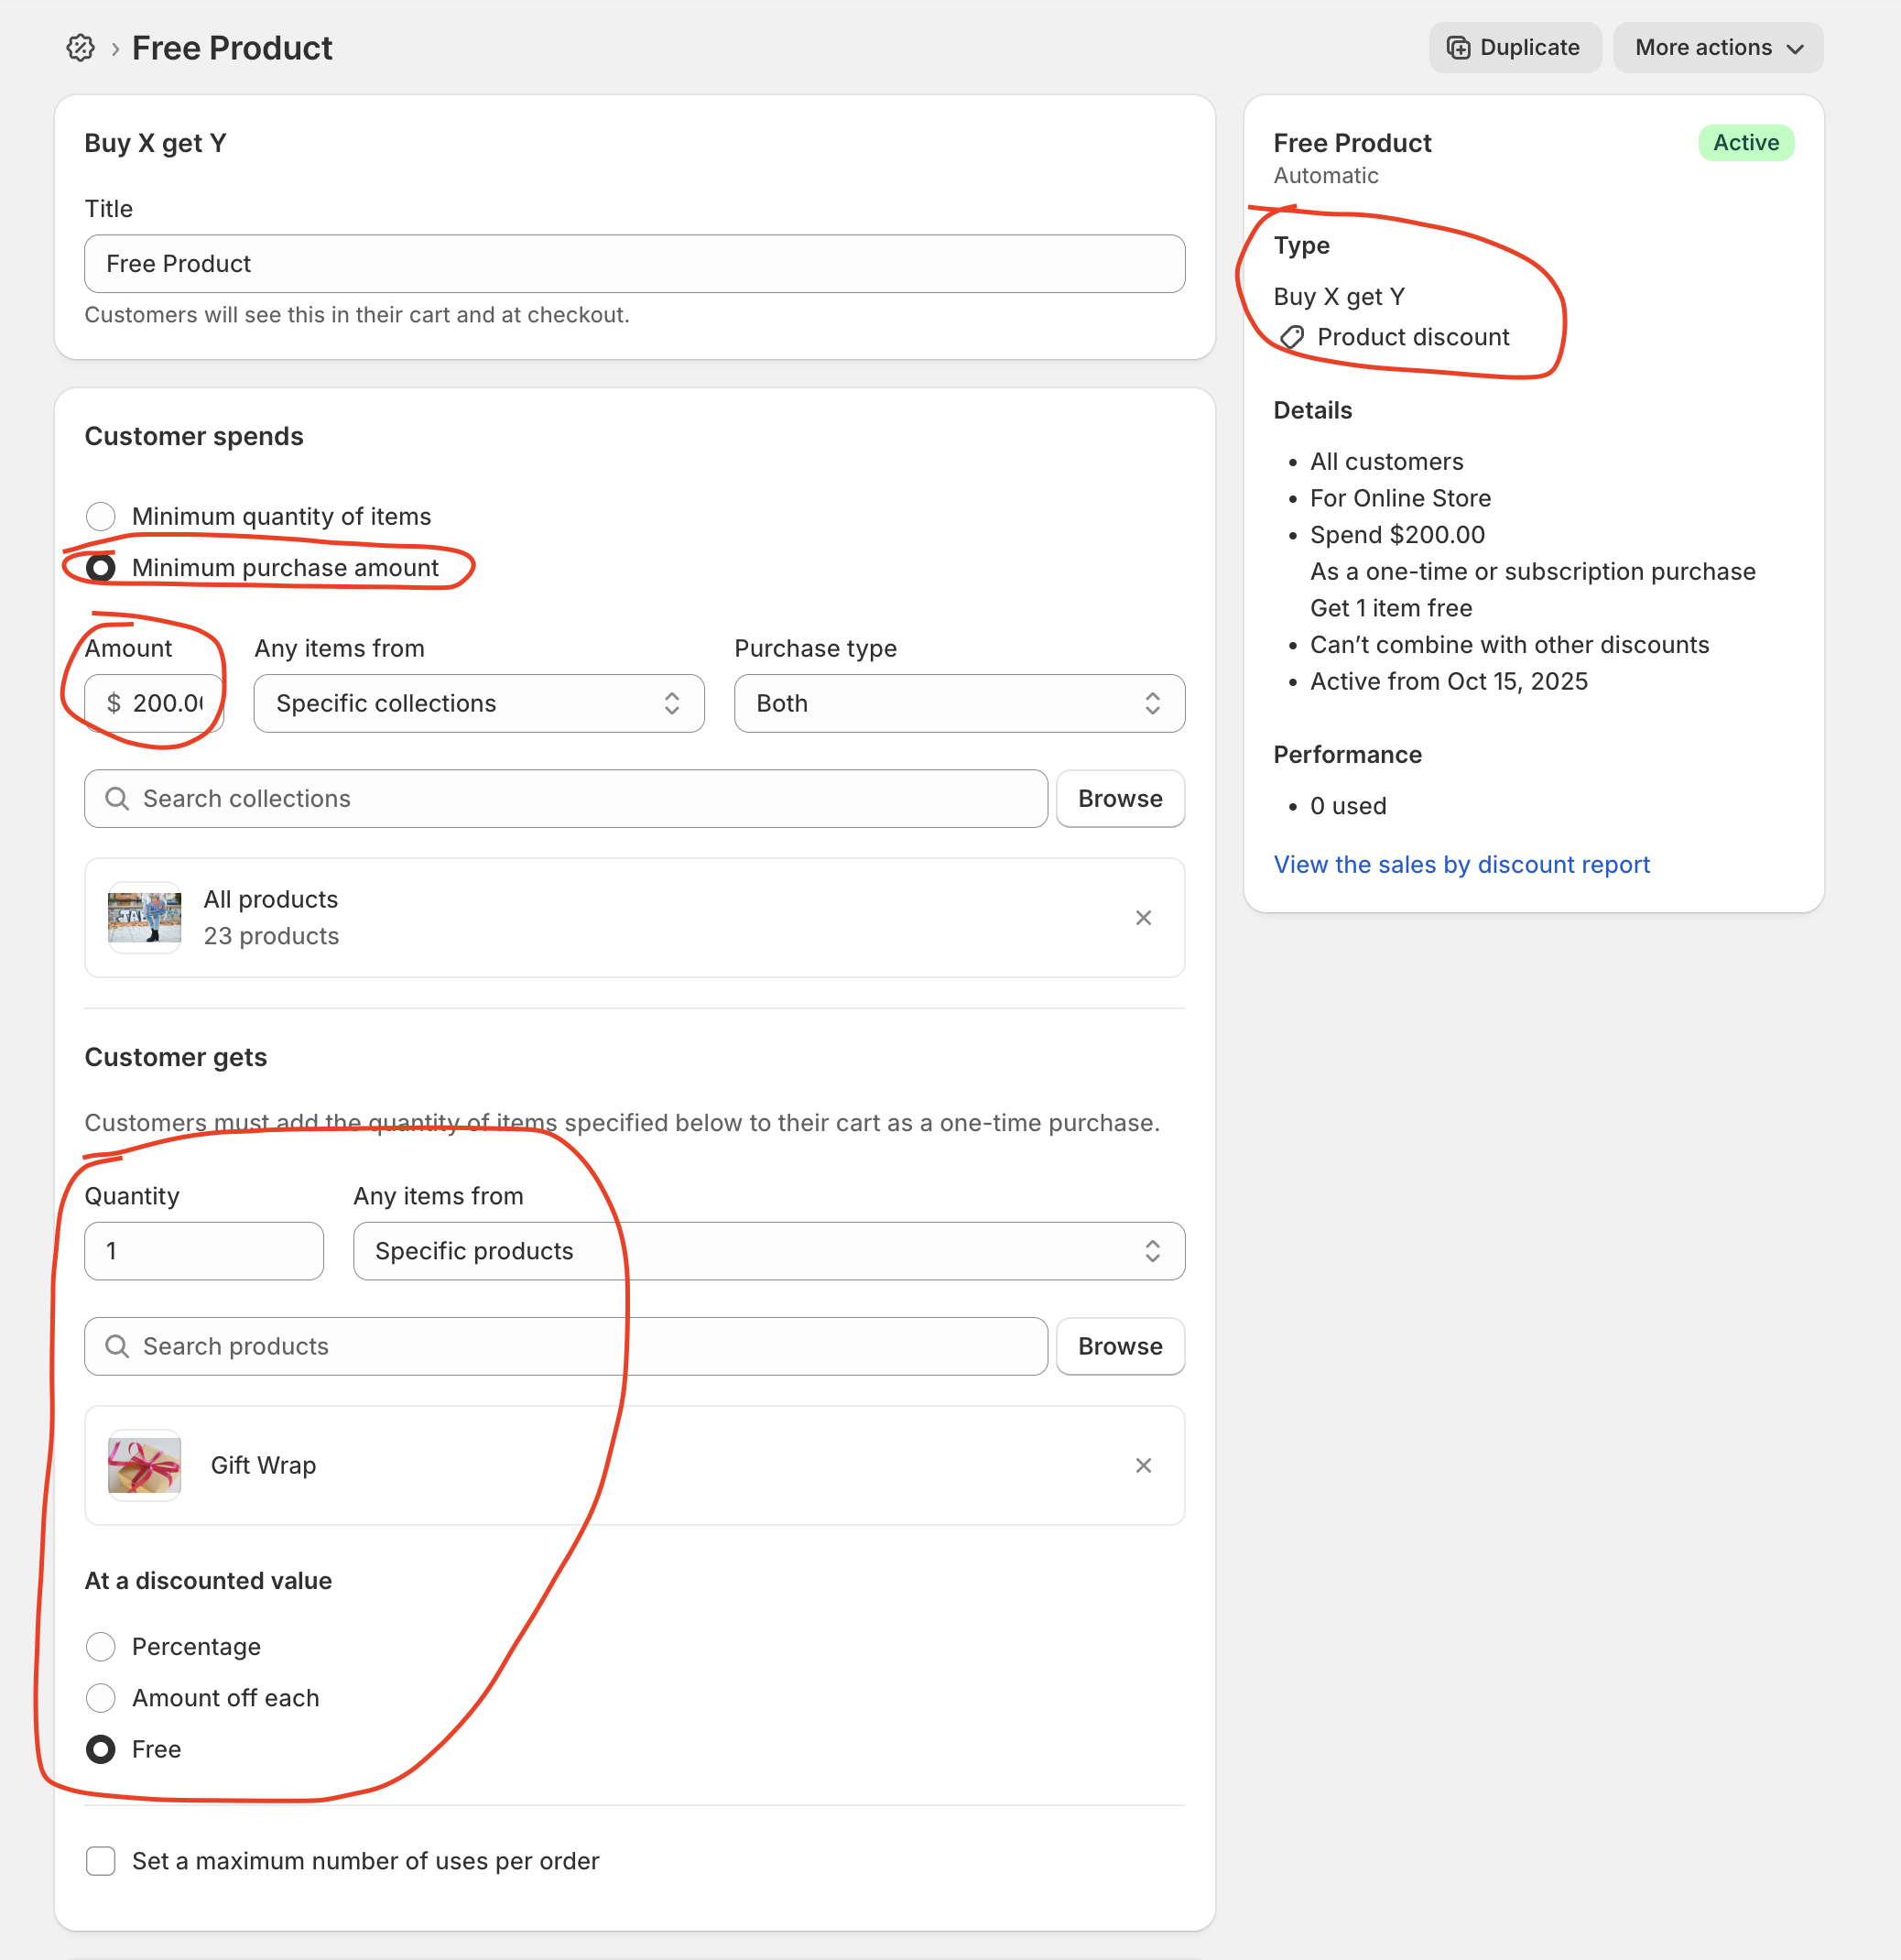The width and height of the screenshot is (1901, 1960).
Task: Remove the All products collection
Action: pyautogui.click(x=1143, y=917)
